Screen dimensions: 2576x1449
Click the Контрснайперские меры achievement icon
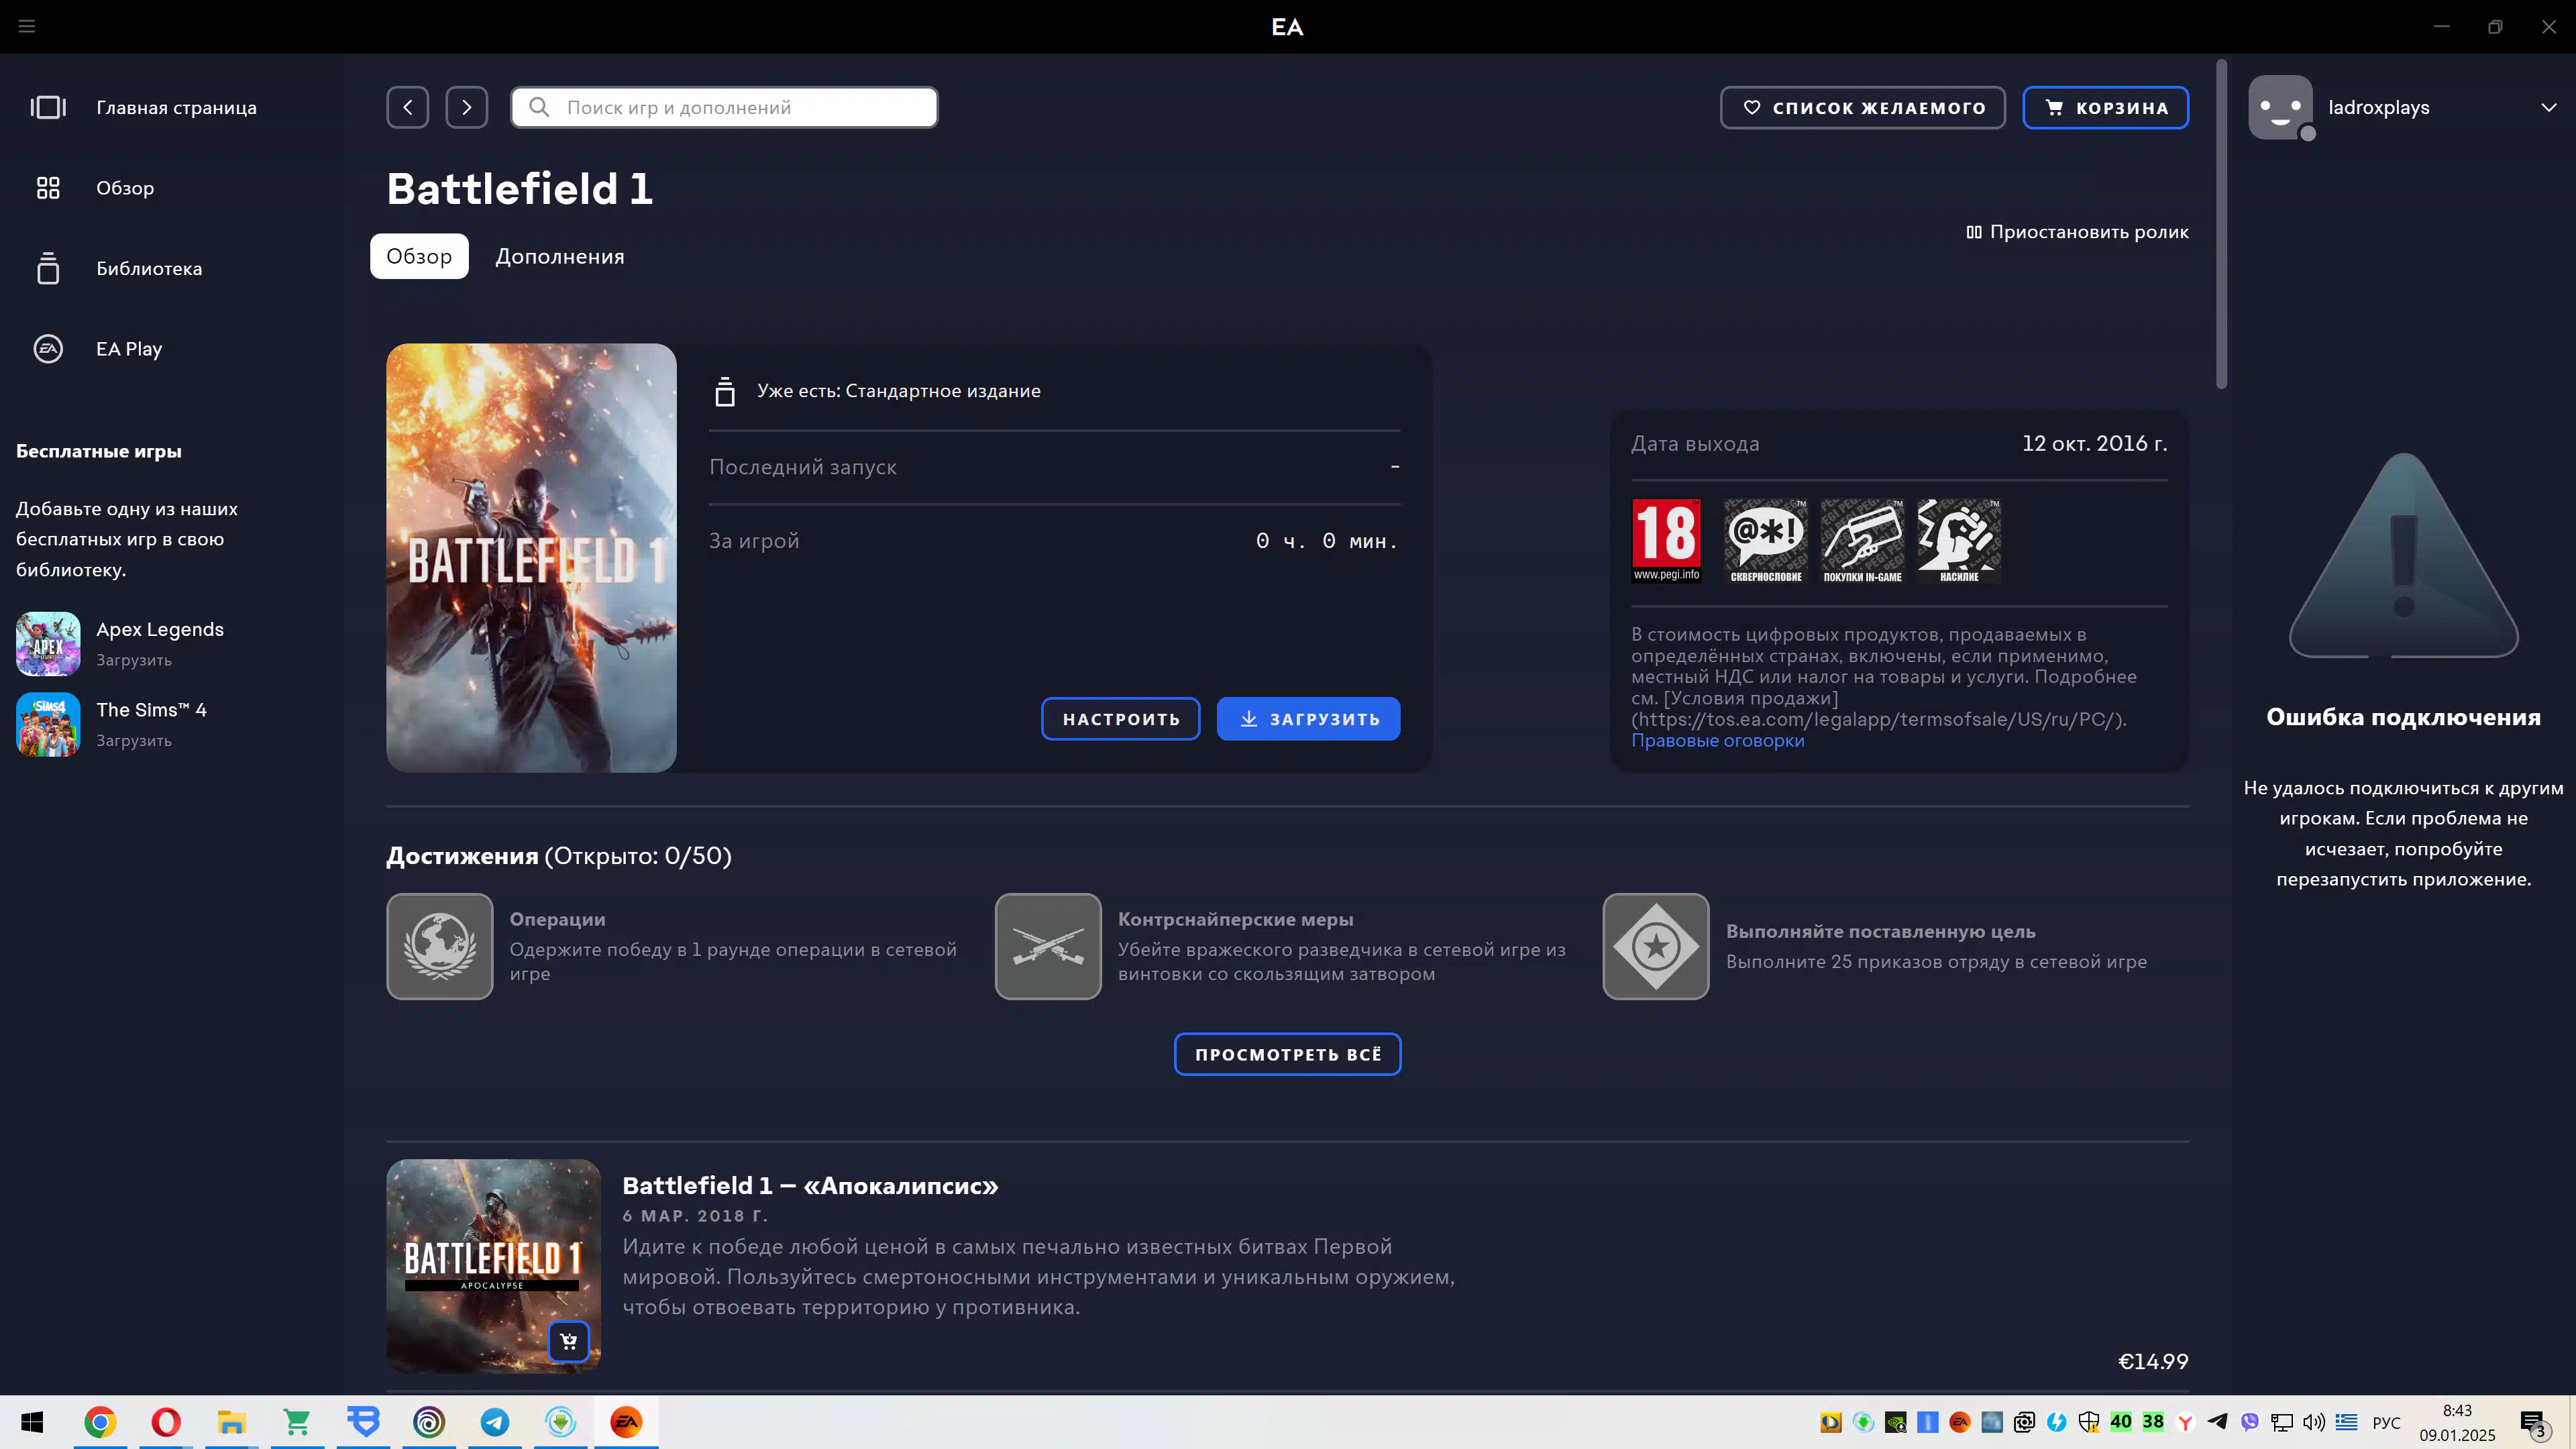[x=1048, y=946]
